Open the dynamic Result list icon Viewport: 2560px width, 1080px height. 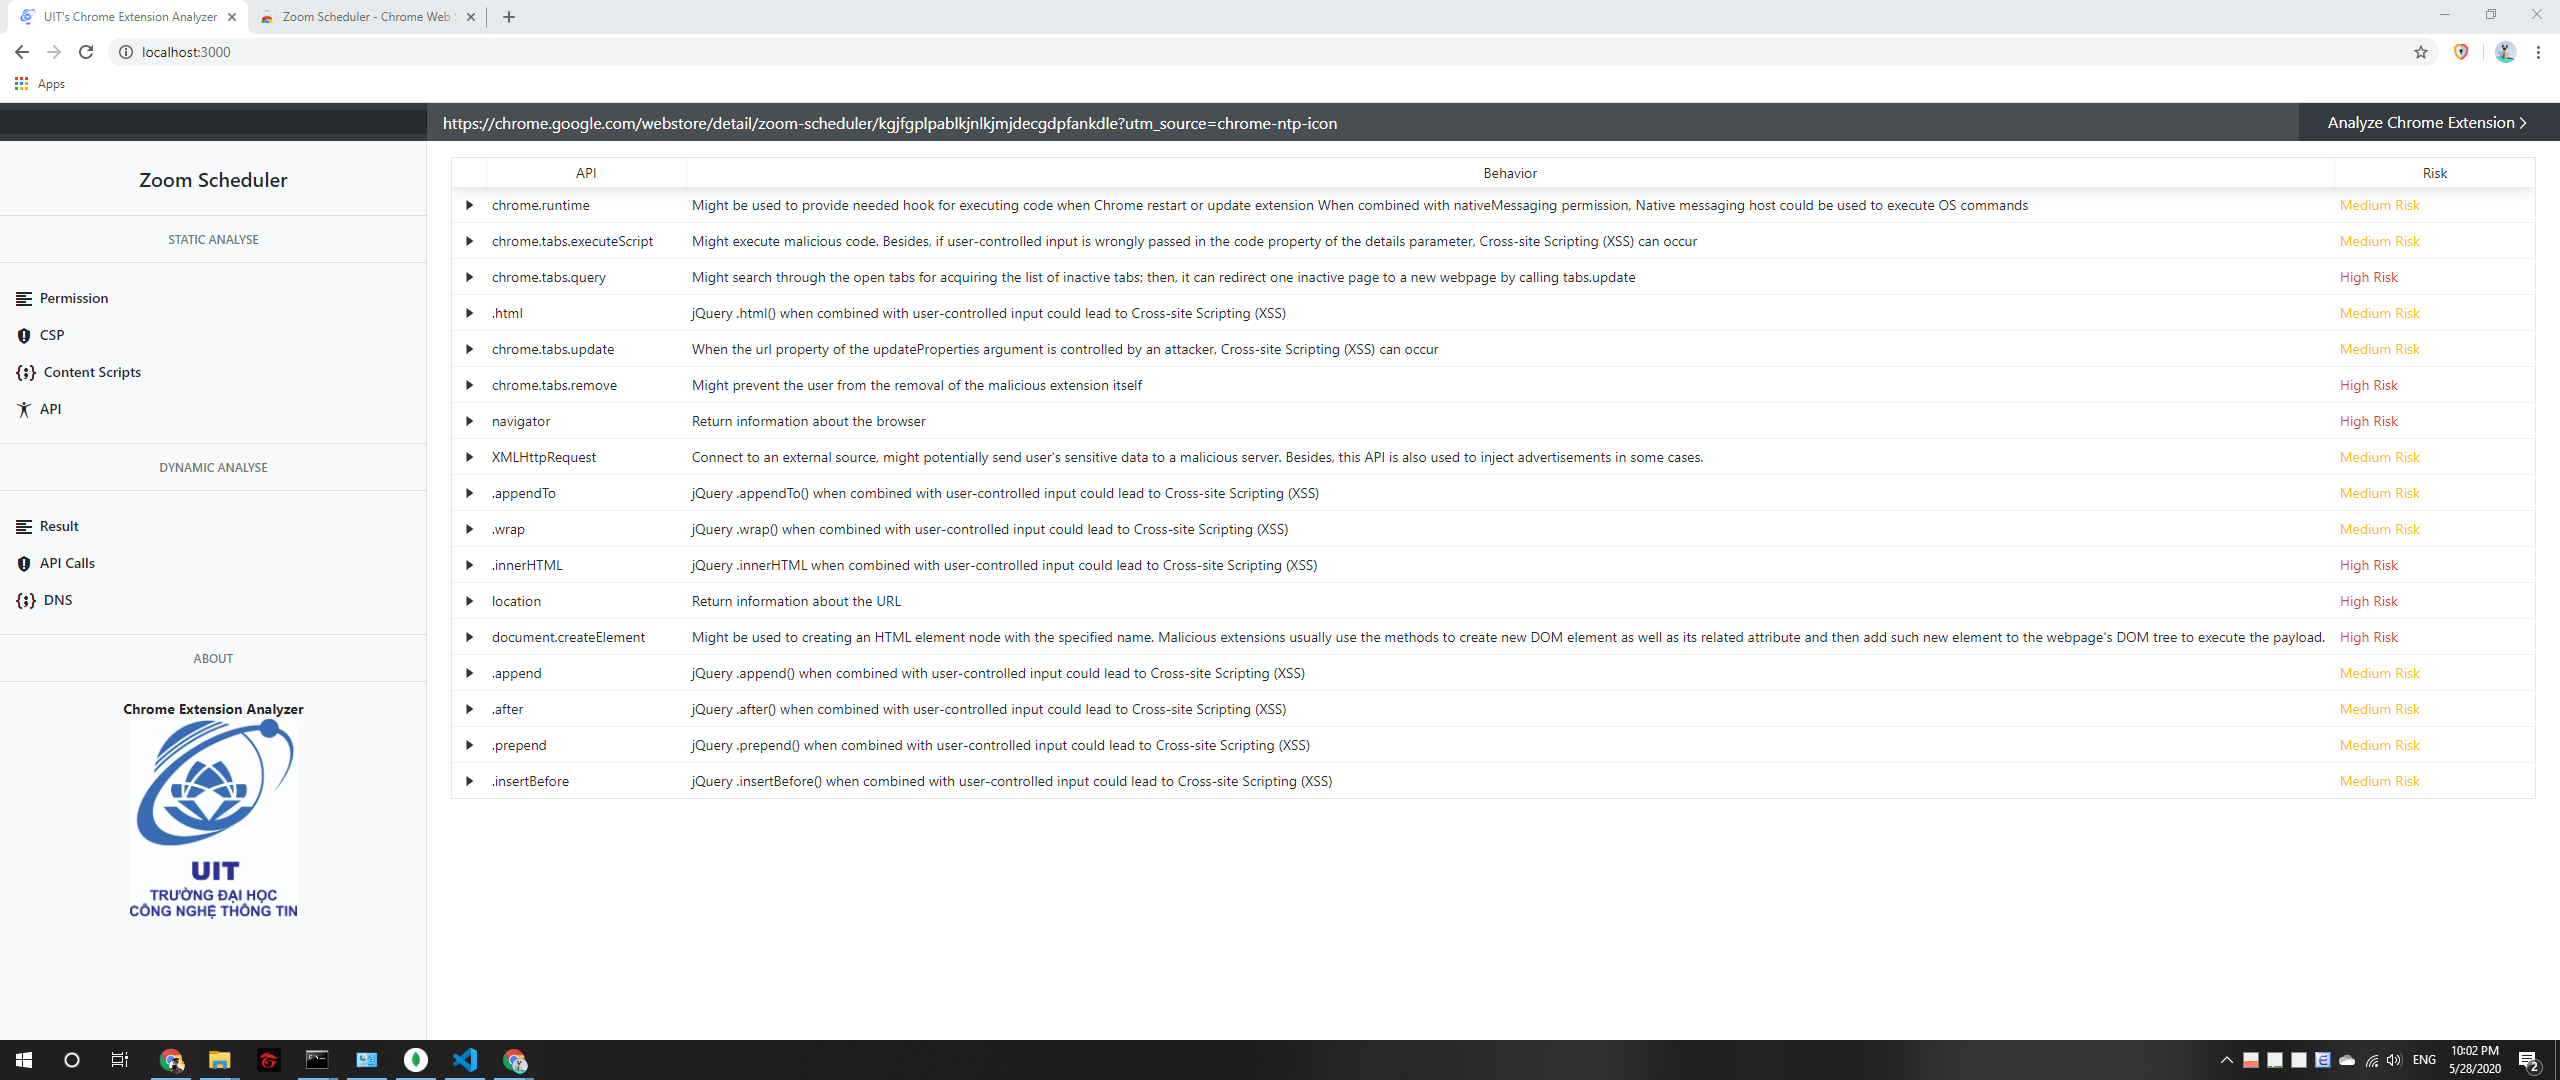(24, 527)
